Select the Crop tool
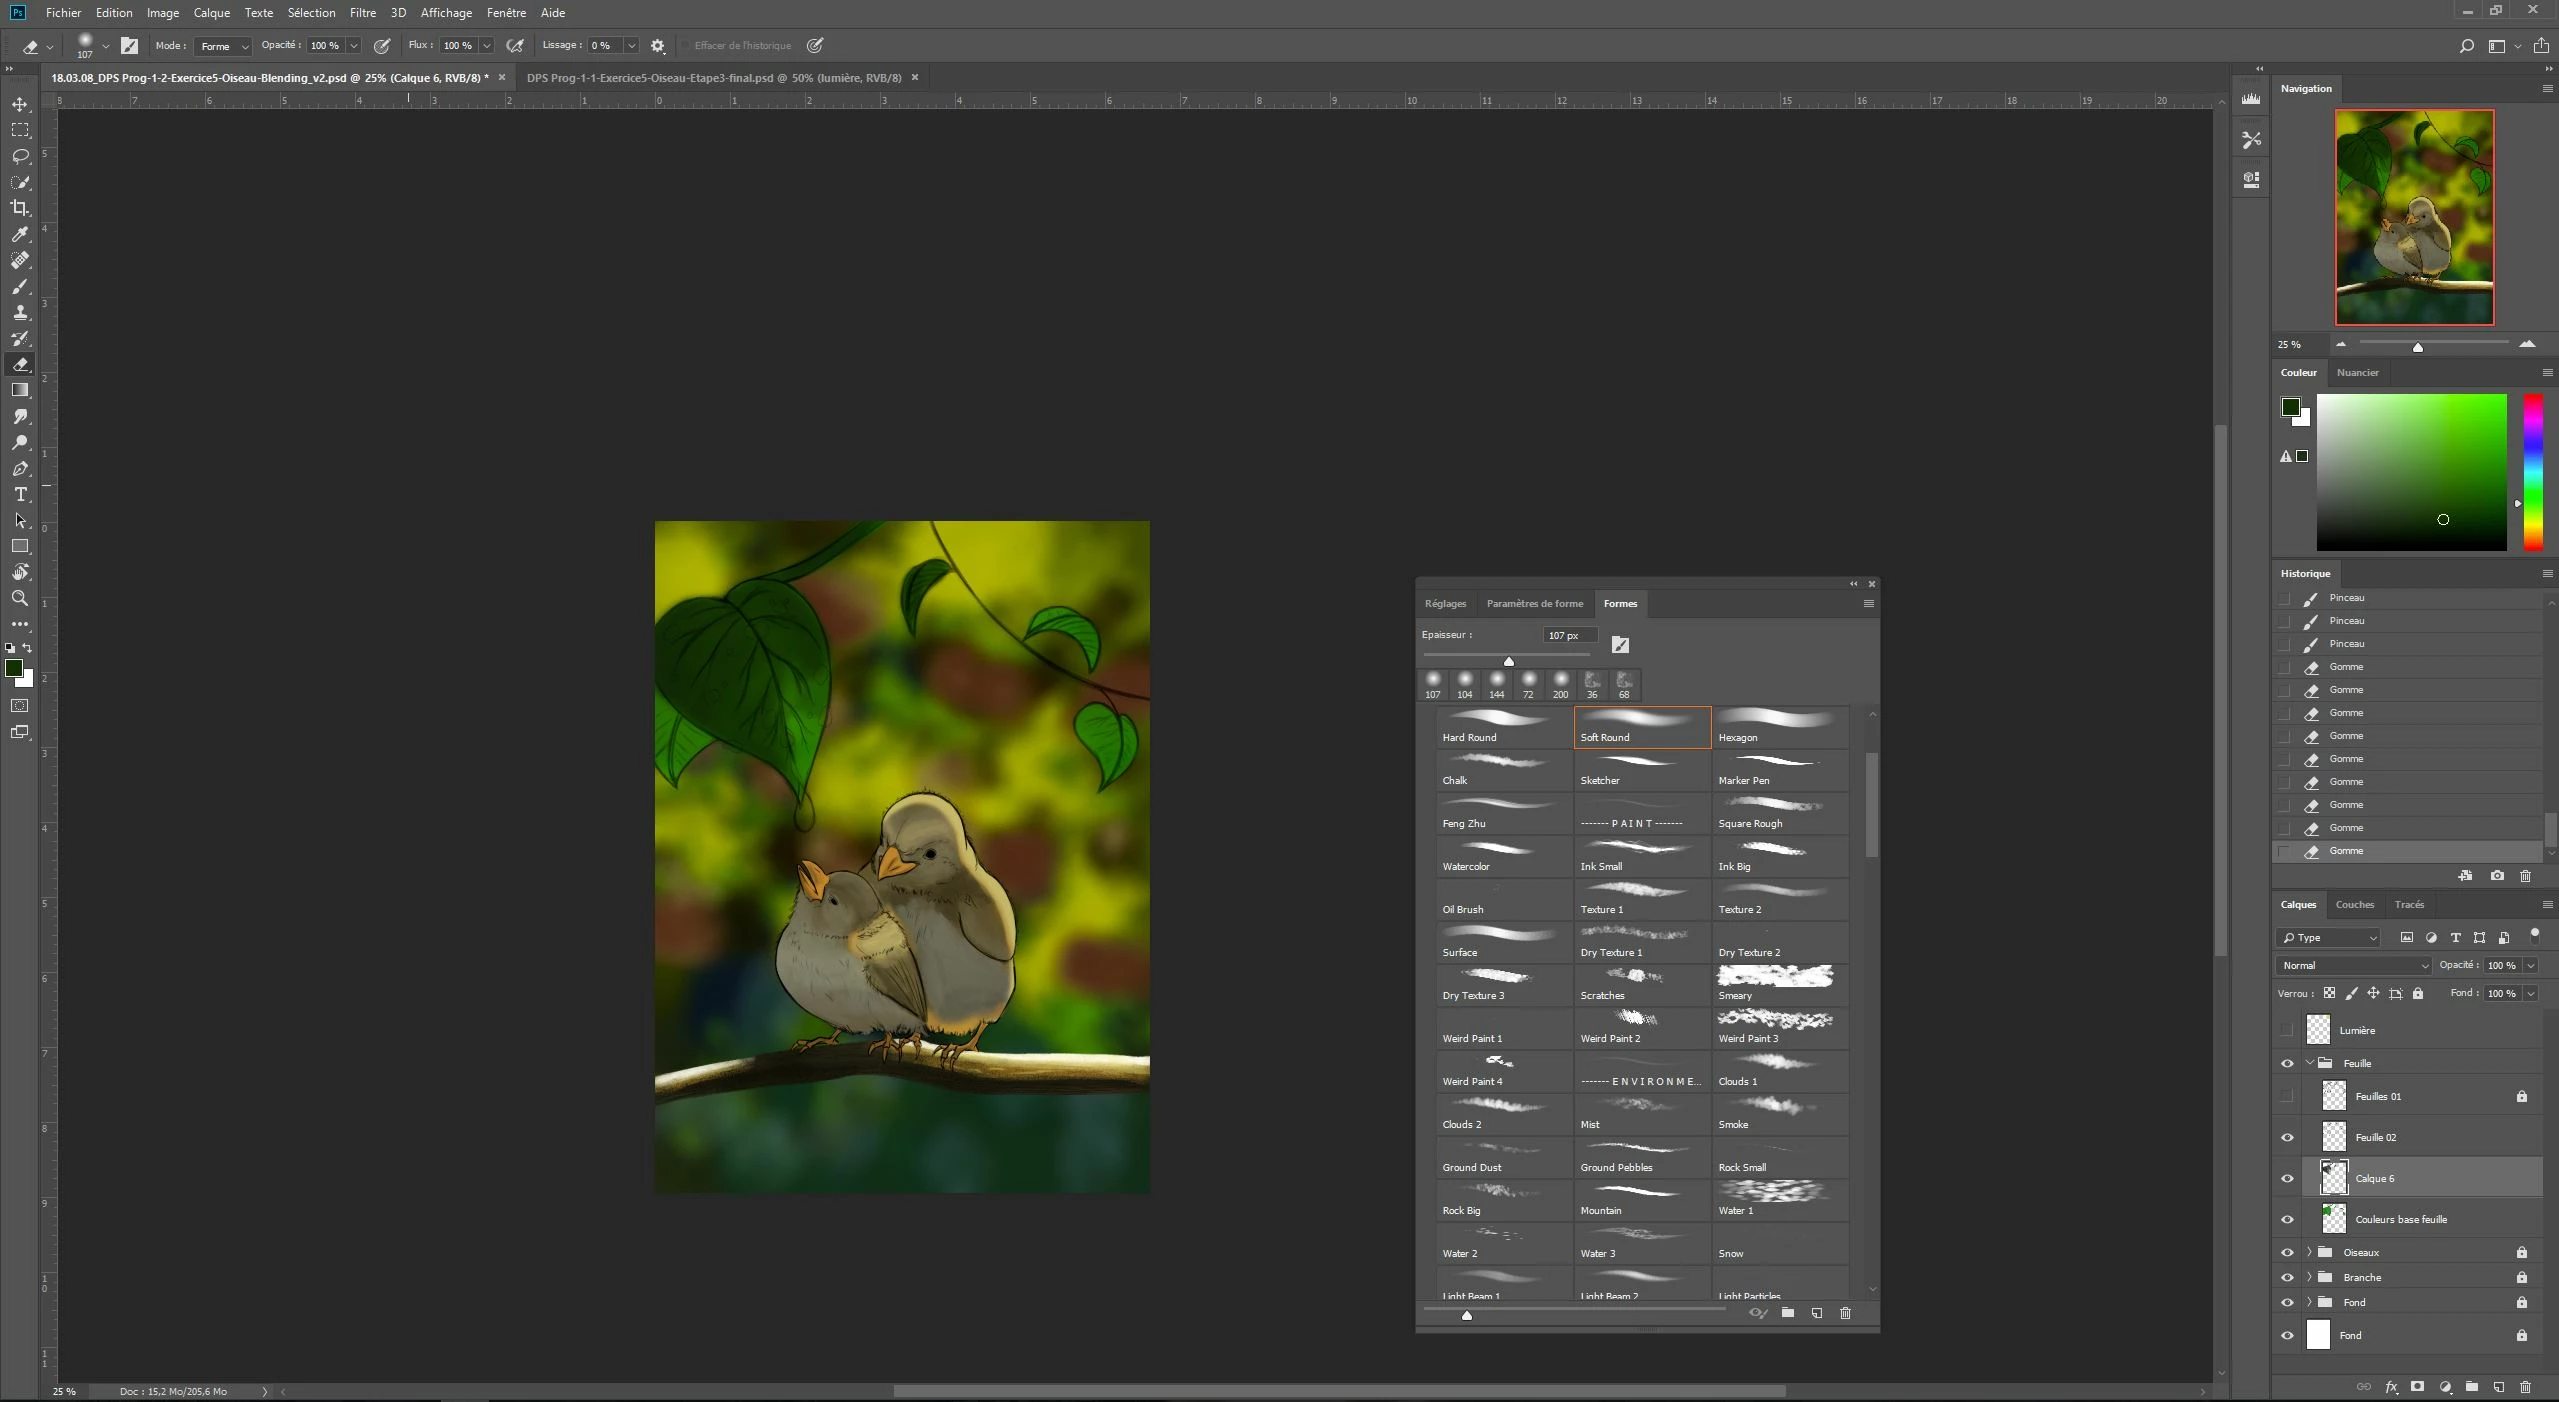This screenshot has width=2559, height=1402. point(20,208)
